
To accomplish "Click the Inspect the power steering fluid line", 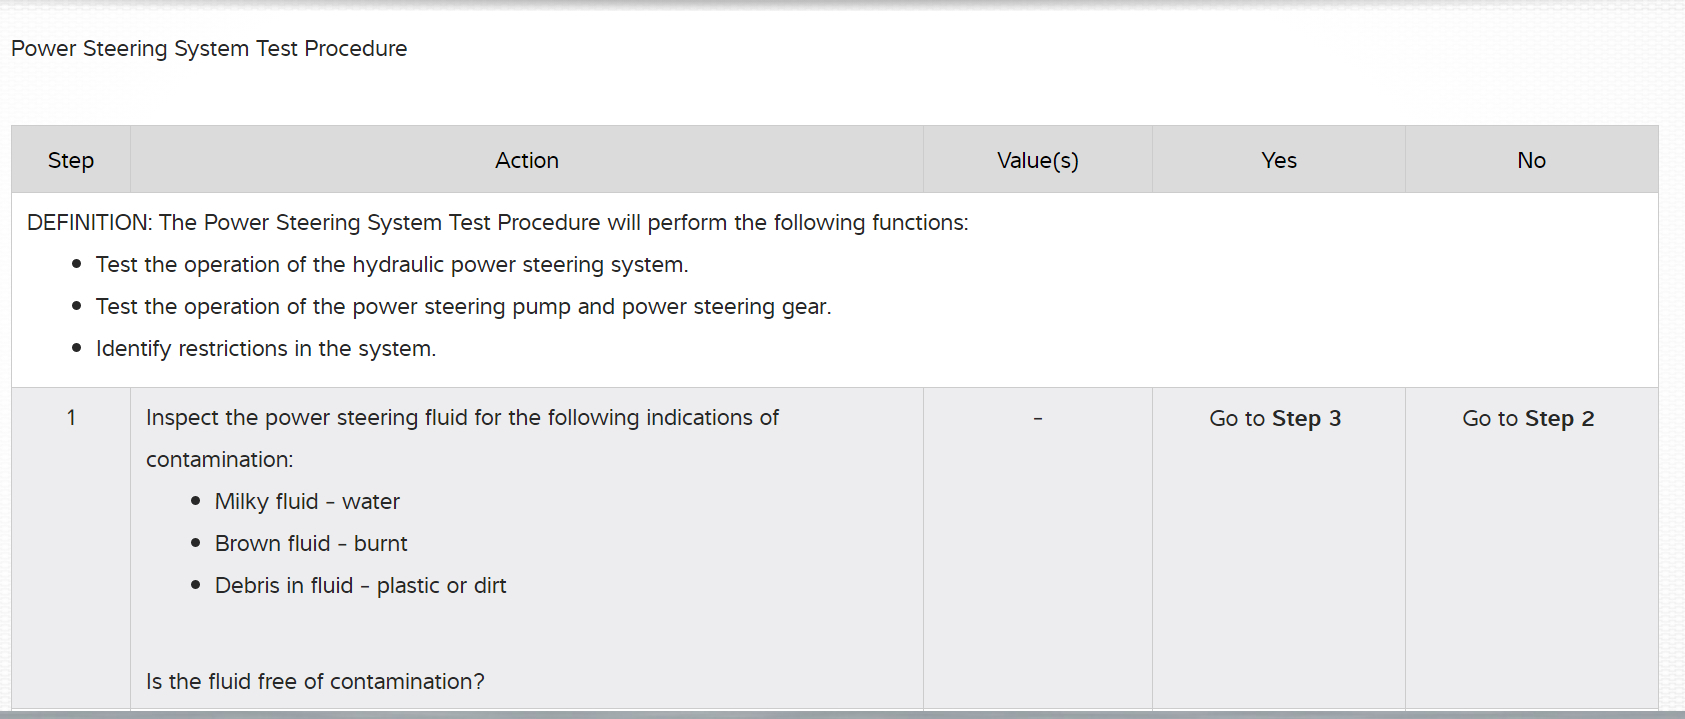I will coord(462,417).
